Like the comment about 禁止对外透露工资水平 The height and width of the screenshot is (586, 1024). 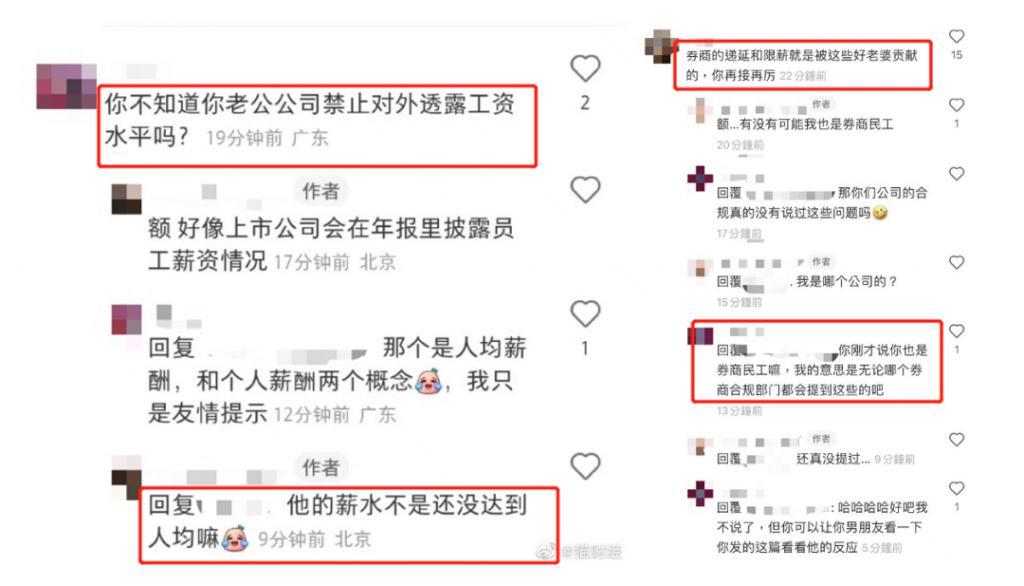(585, 68)
